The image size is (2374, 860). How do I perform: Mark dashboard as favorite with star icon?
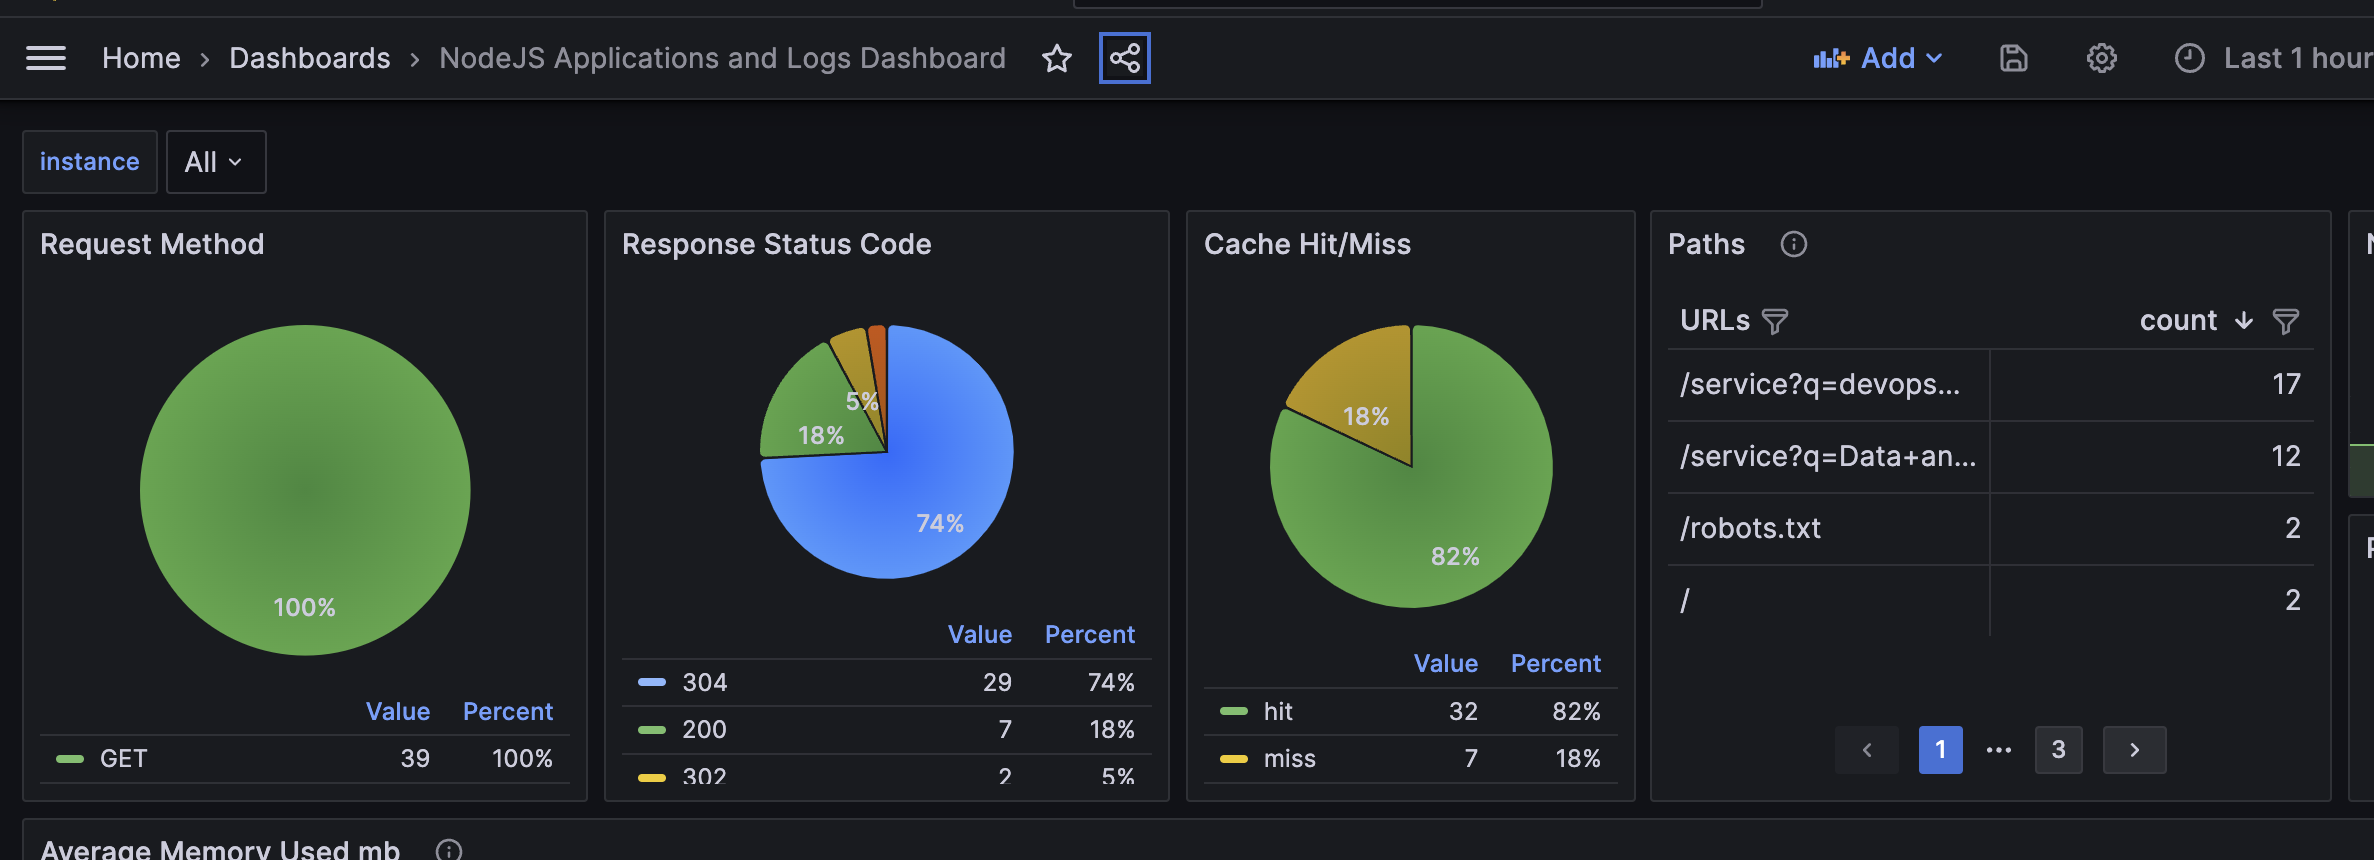click(1057, 58)
